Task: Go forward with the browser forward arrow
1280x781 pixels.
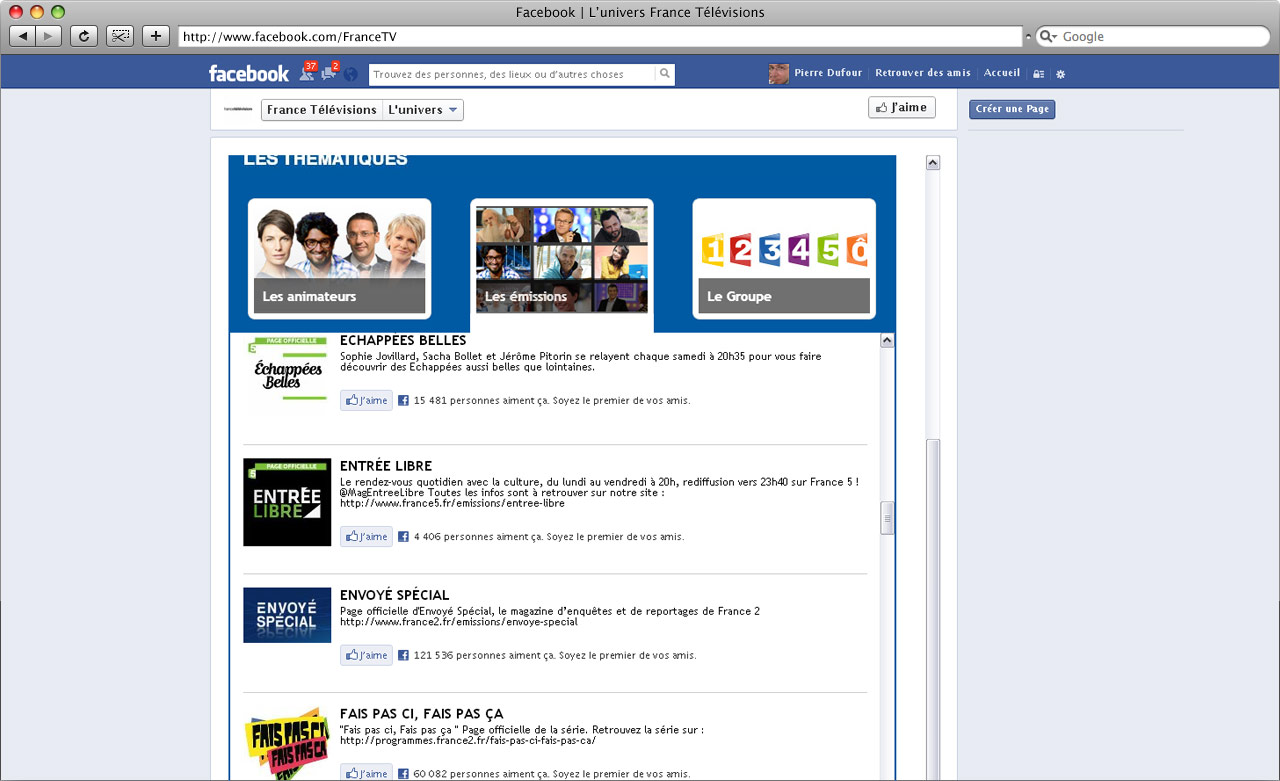Action: [x=49, y=36]
